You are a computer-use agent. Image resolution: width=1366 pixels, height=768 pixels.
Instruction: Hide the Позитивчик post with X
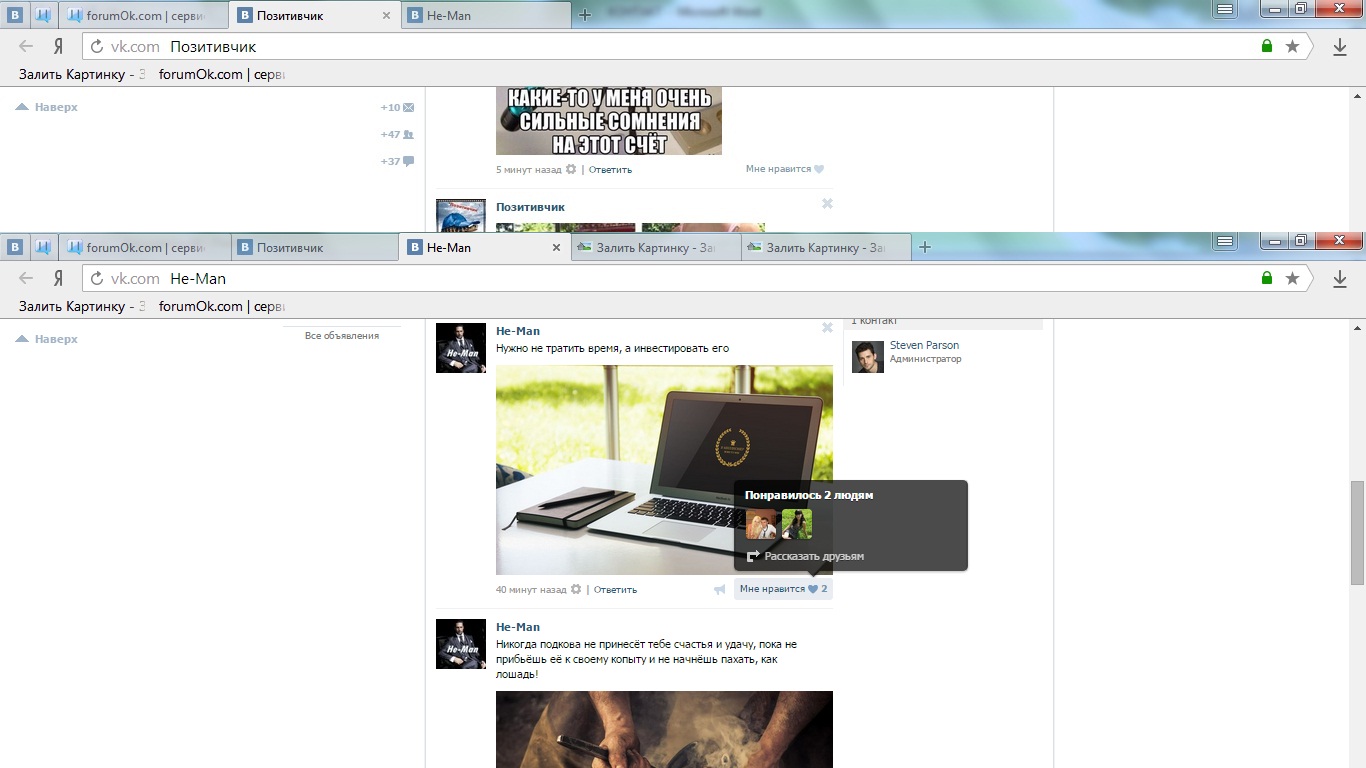[x=827, y=203]
